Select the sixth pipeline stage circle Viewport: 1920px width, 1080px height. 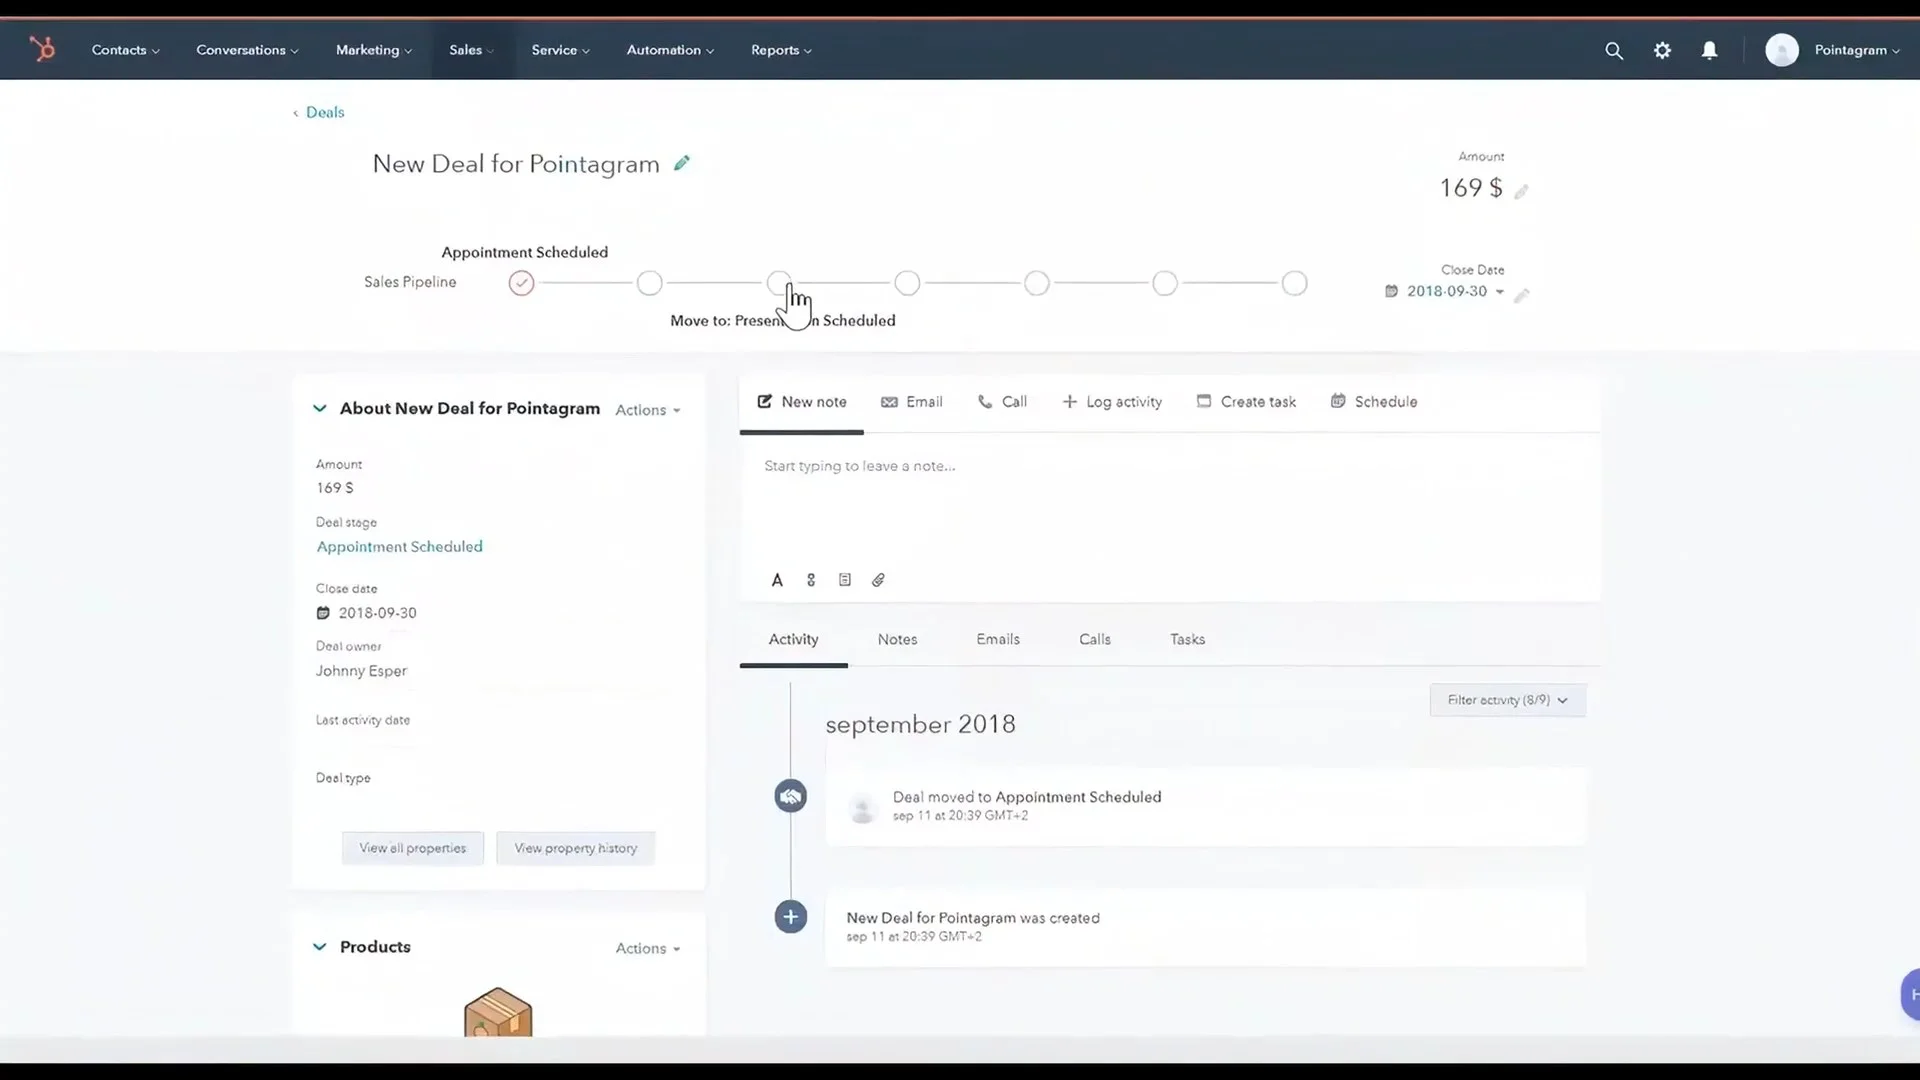[x=1165, y=283]
